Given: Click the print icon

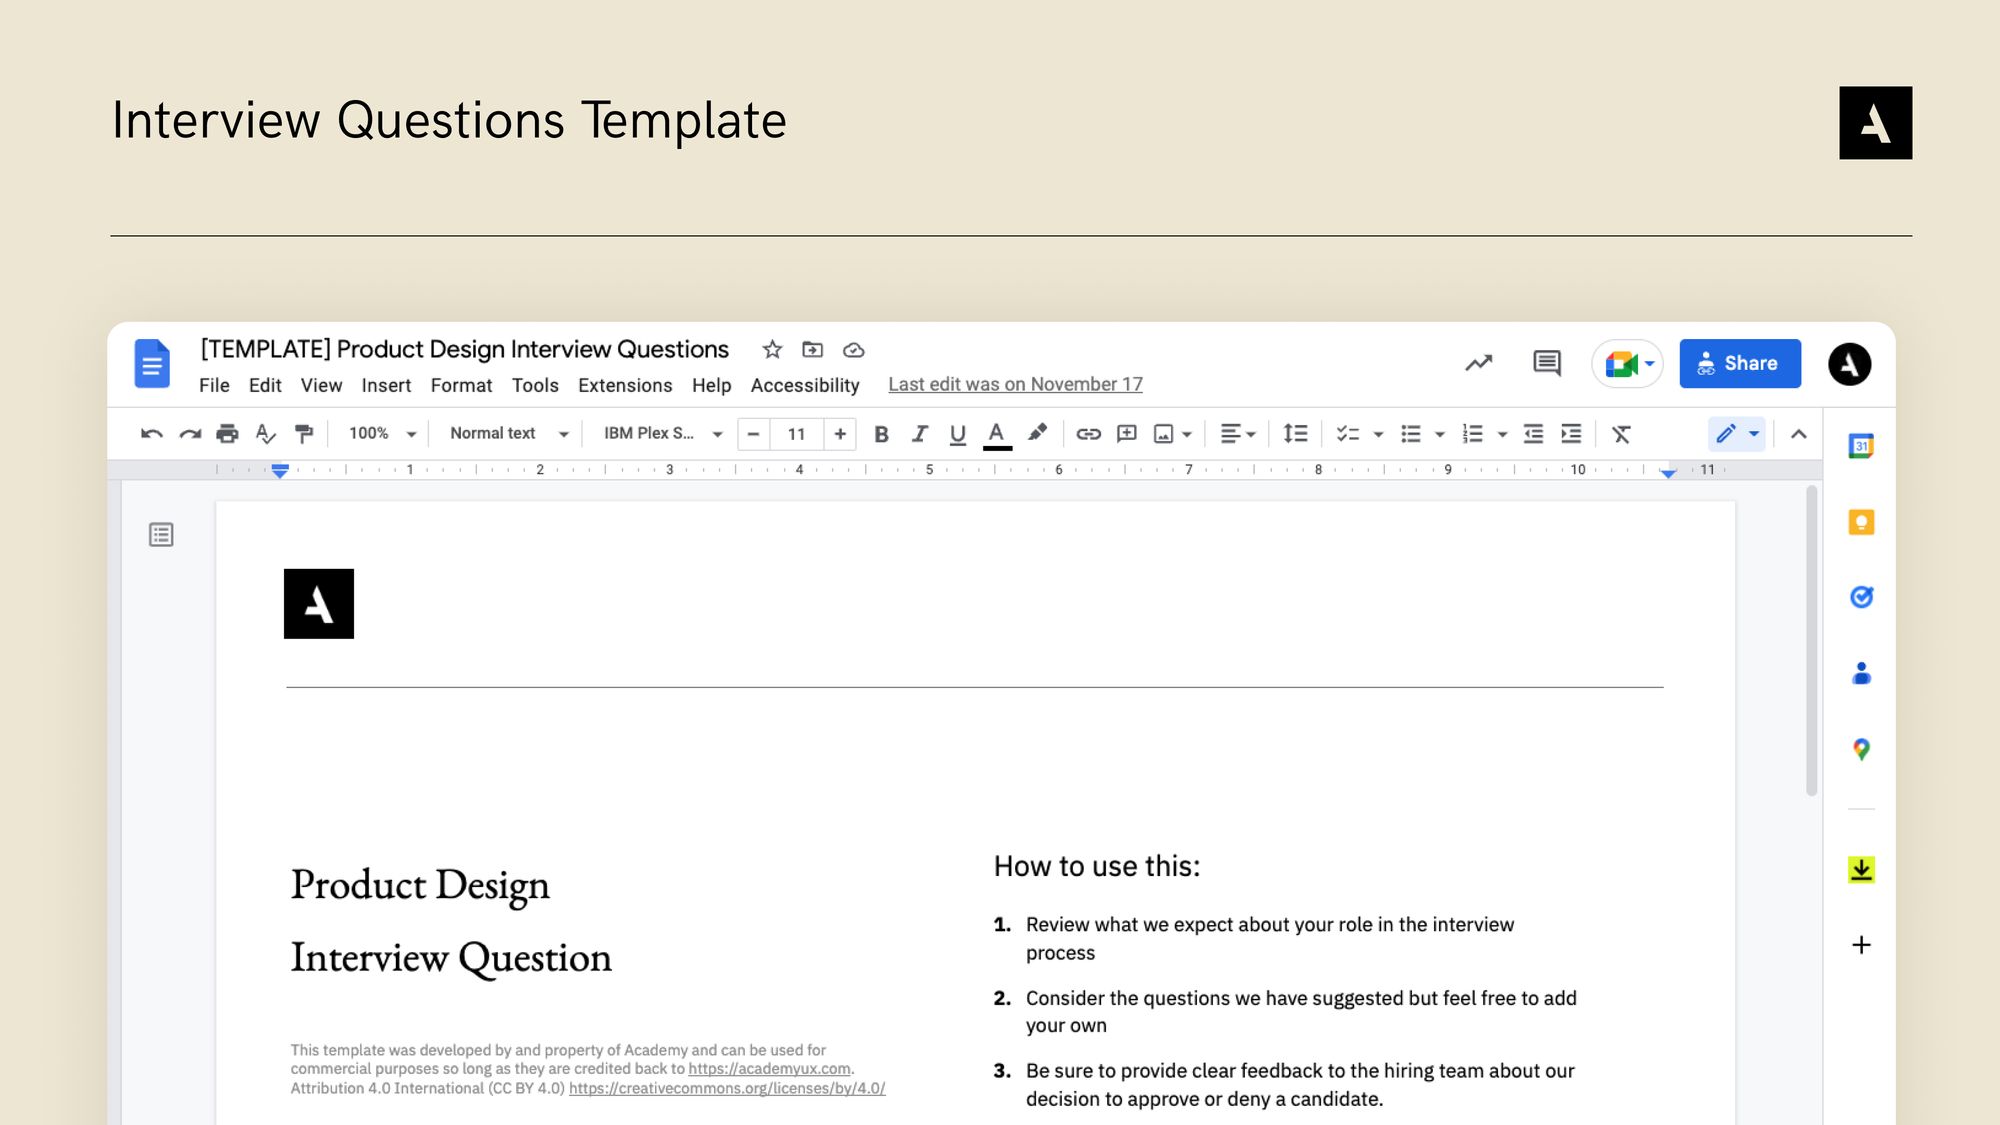Looking at the screenshot, I should pyautogui.click(x=228, y=433).
